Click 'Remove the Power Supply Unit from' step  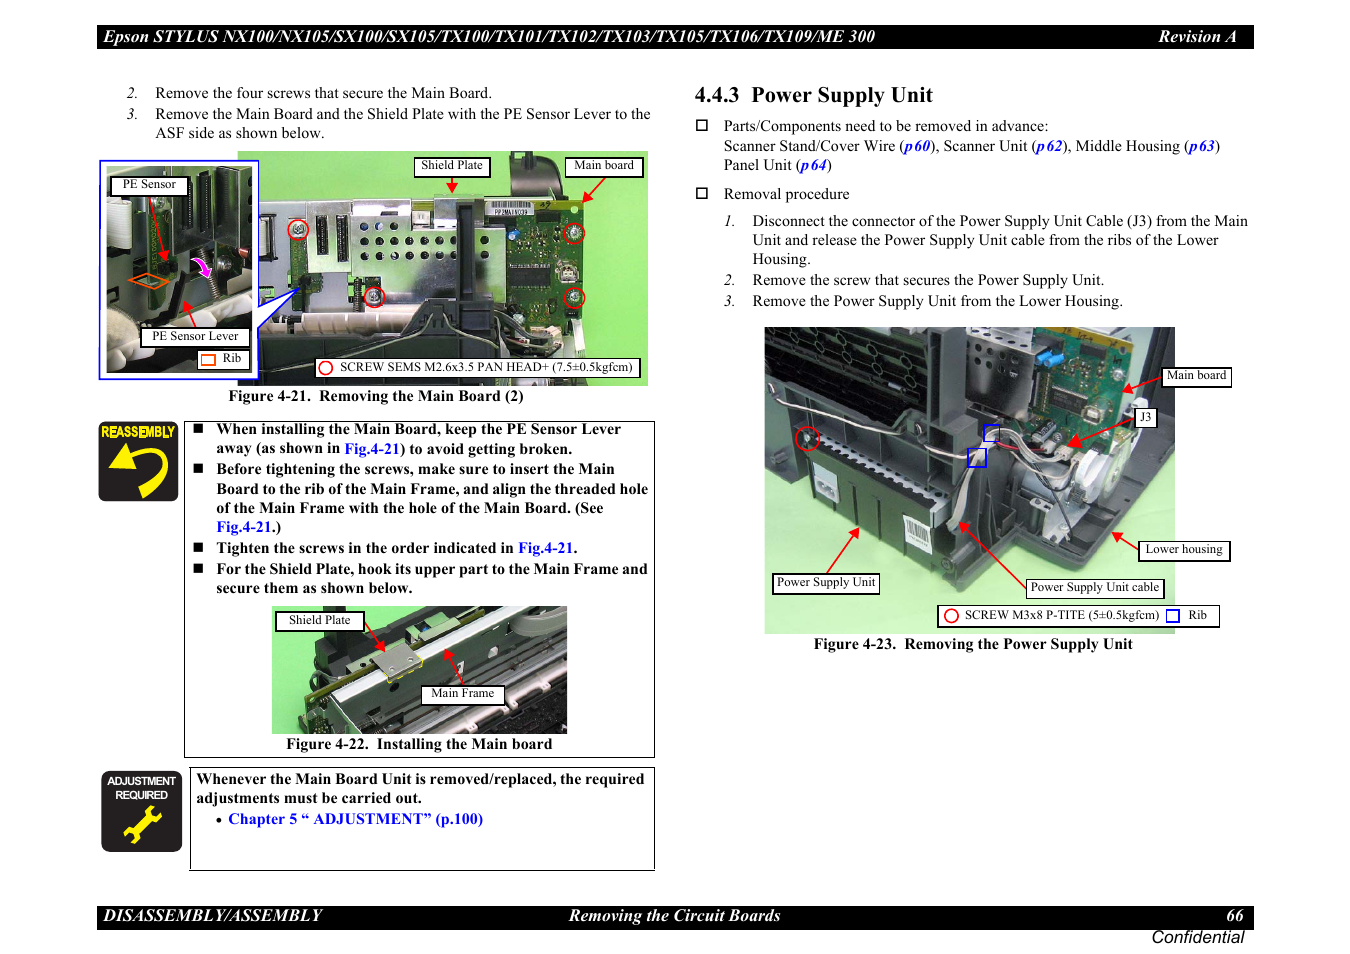pyautogui.click(x=937, y=301)
